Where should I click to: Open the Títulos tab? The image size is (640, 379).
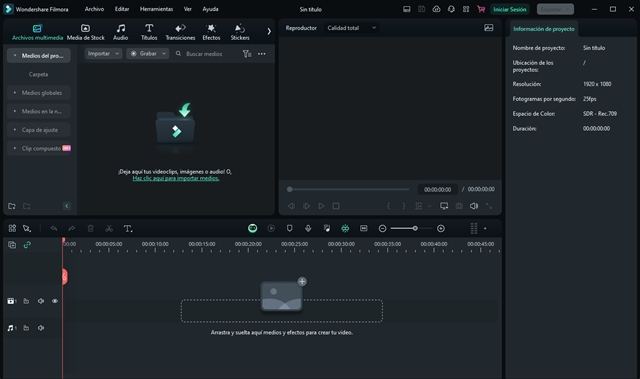click(x=149, y=32)
